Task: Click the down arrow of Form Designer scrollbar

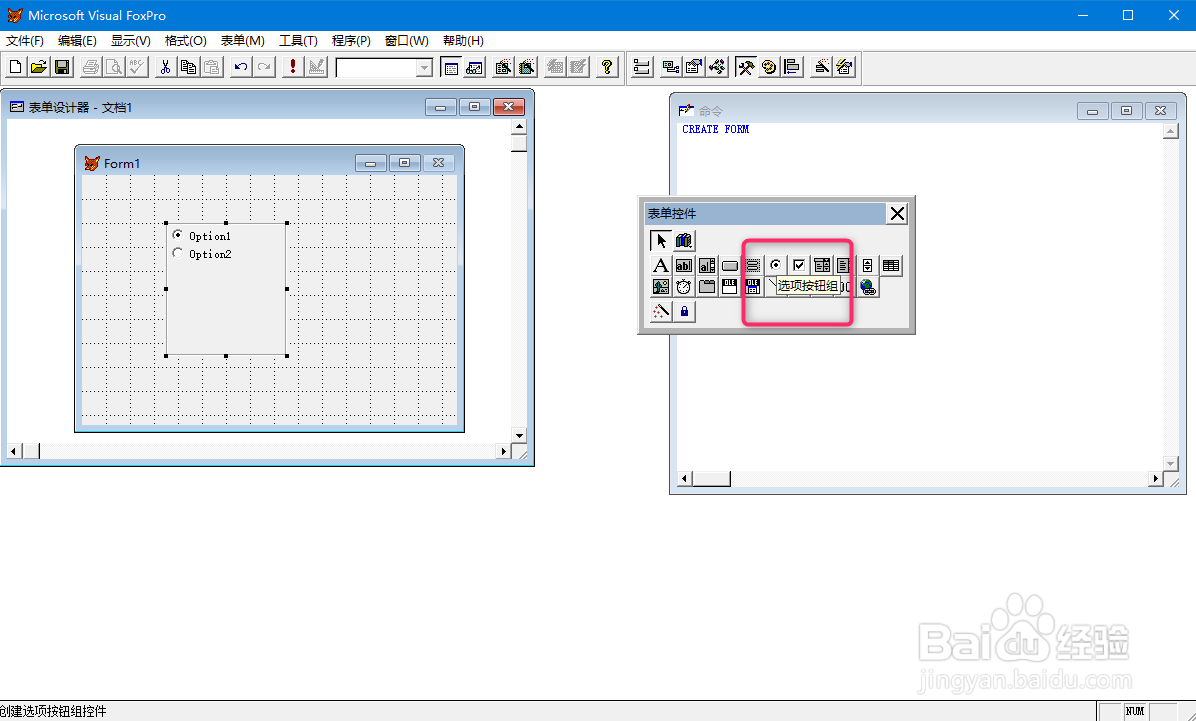Action: 519,436
